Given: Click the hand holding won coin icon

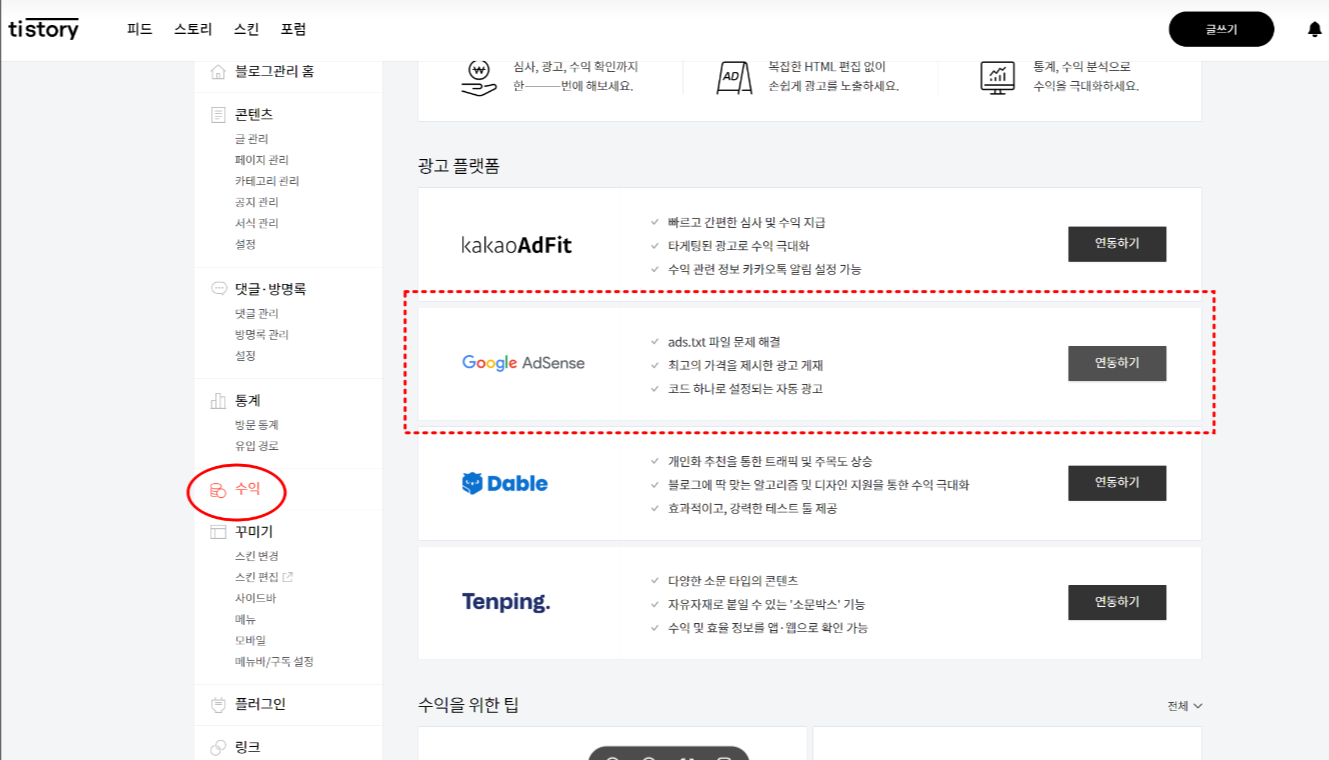Looking at the screenshot, I should (x=479, y=77).
